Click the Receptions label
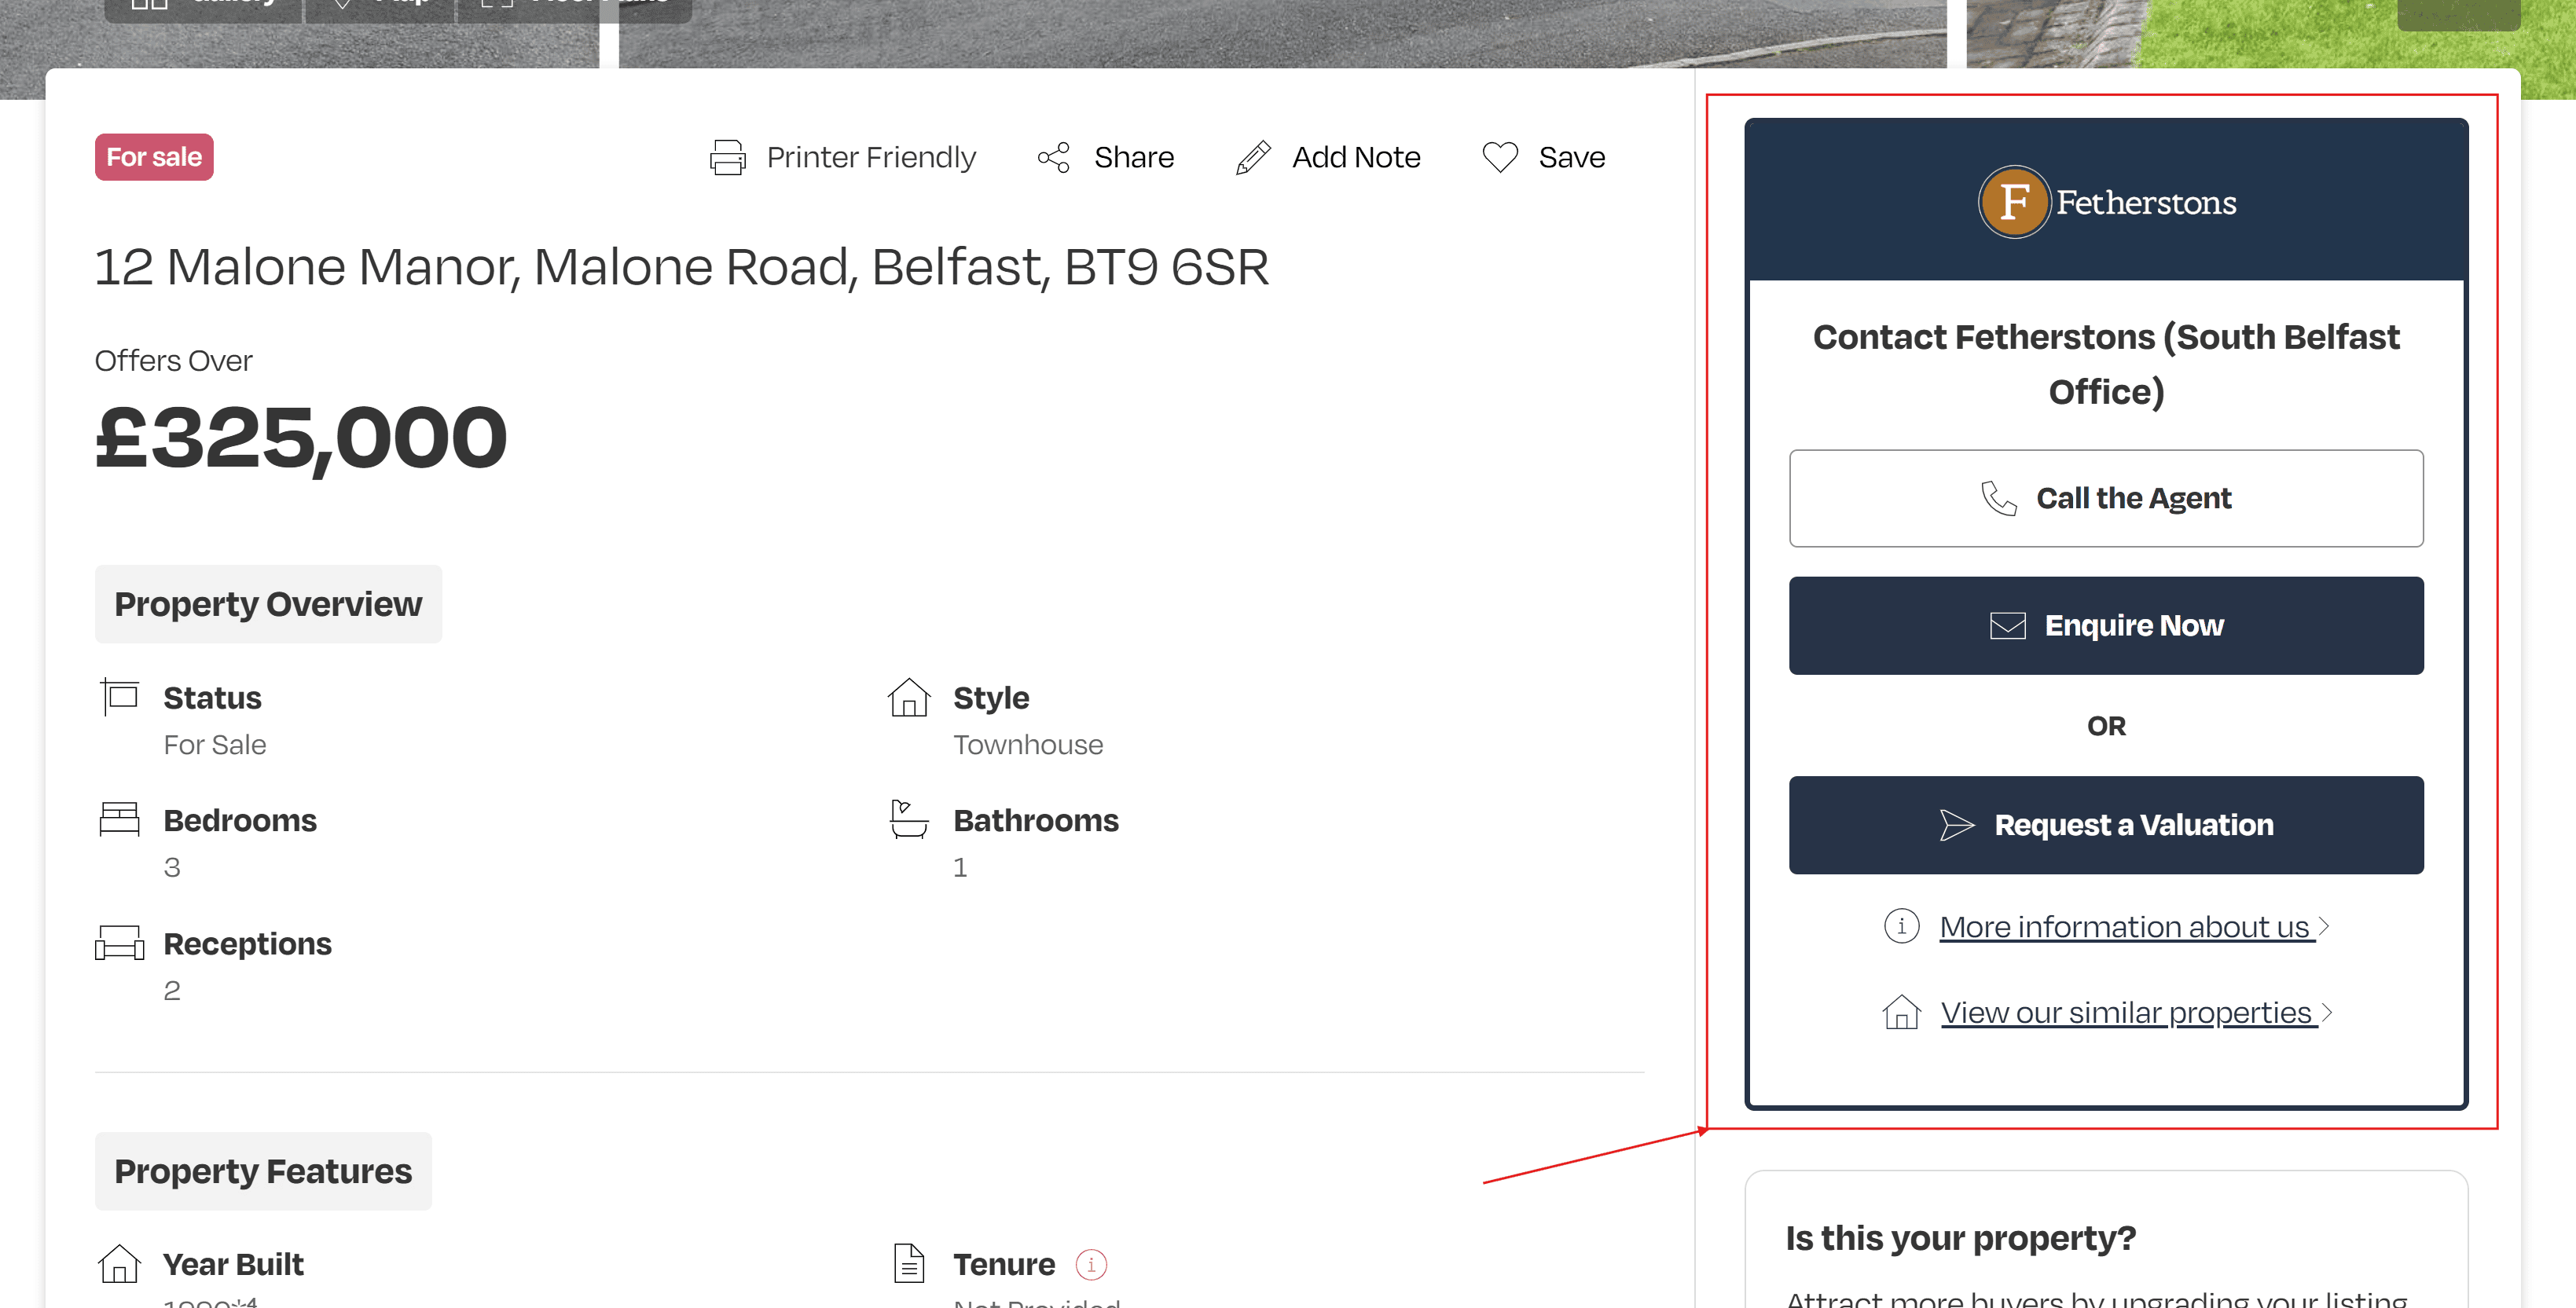Viewport: 2576px width, 1308px height. click(x=247, y=944)
